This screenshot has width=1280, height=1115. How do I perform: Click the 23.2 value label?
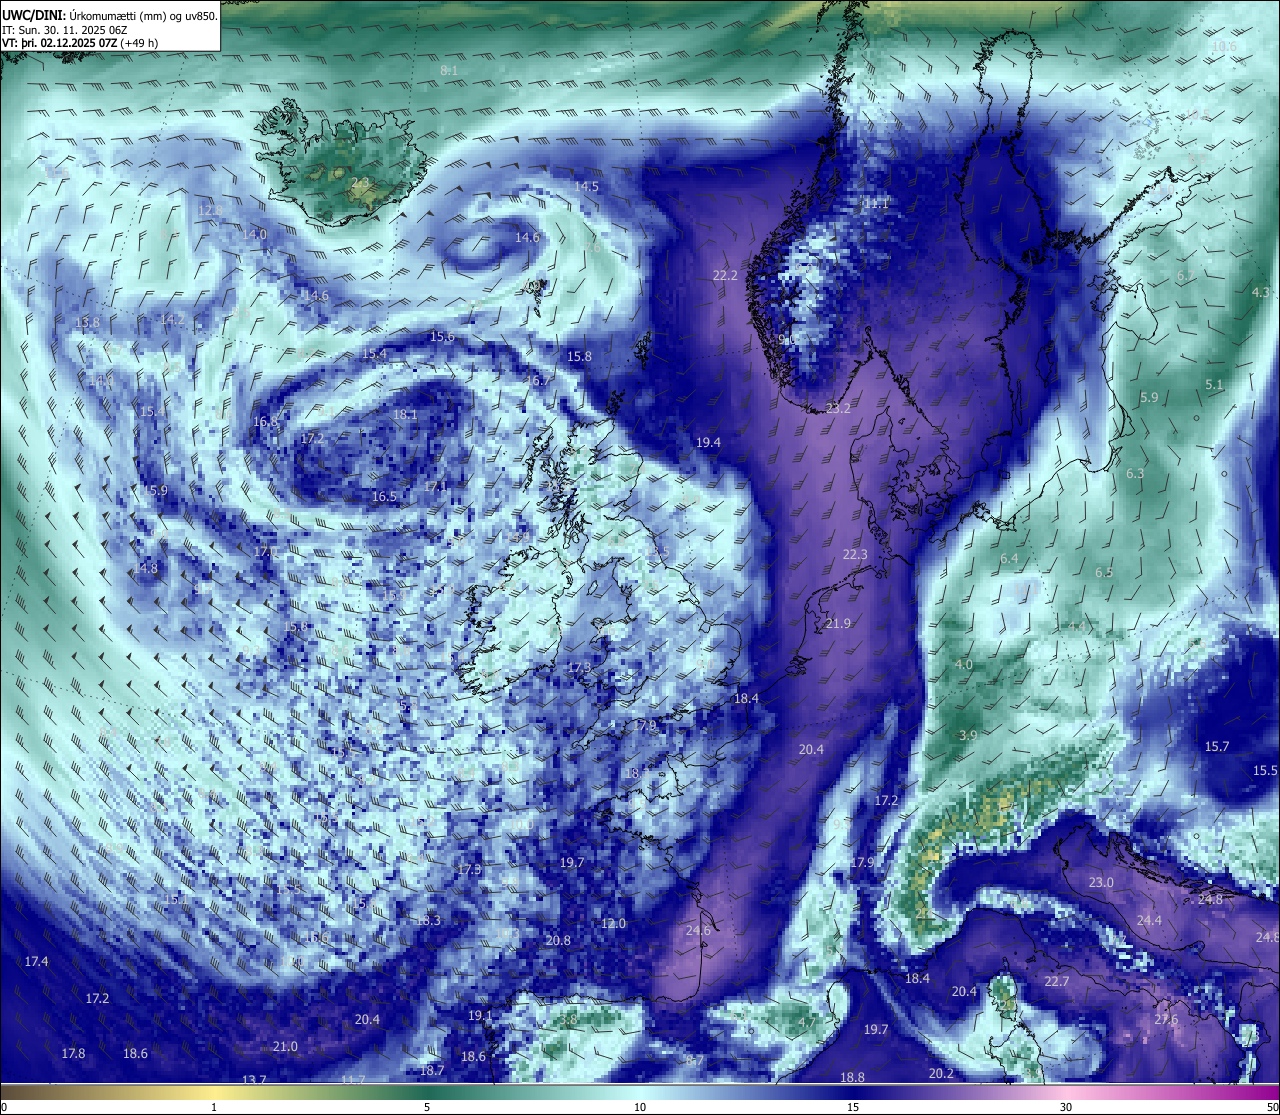(838, 408)
